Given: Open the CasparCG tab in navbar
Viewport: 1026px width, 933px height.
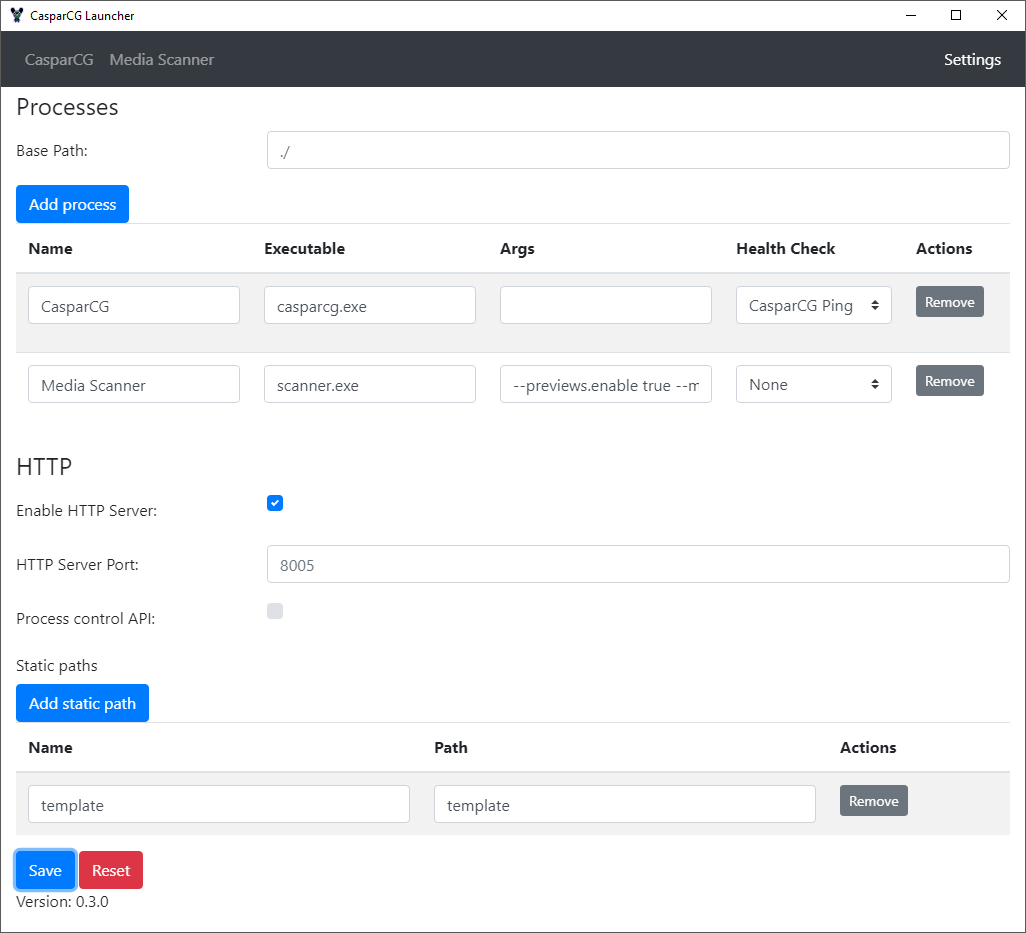Looking at the screenshot, I should coord(59,60).
